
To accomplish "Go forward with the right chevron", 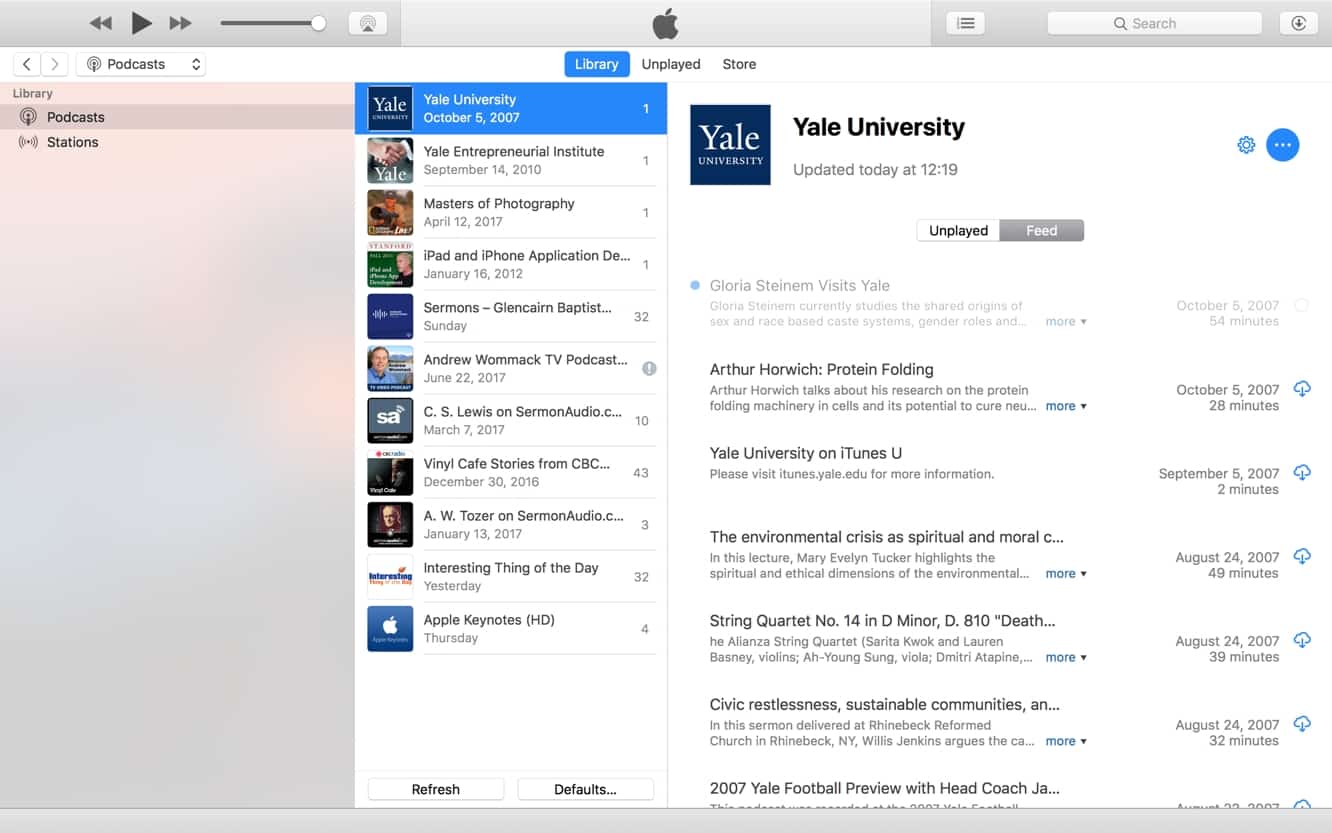I will tap(55, 64).
